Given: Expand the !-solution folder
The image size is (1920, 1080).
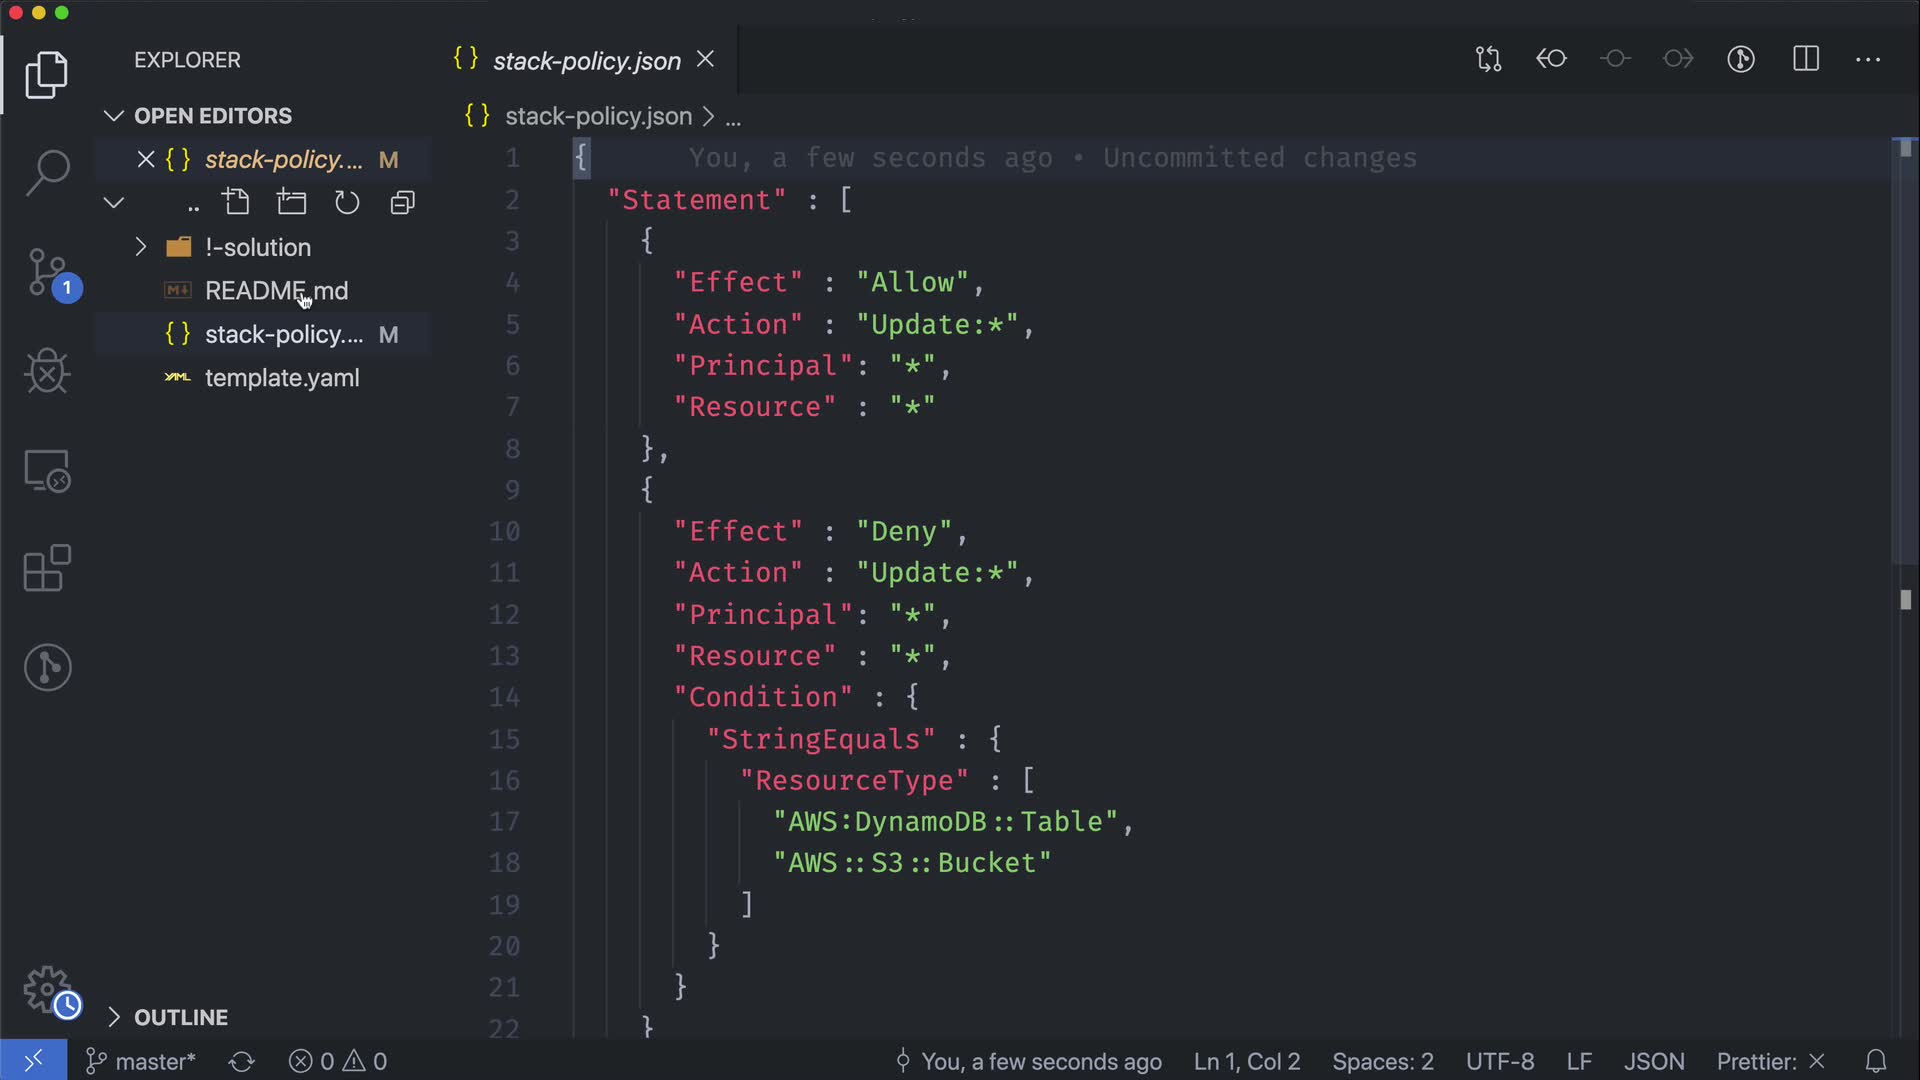Looking at the screenshot, I should pos(258,247).
